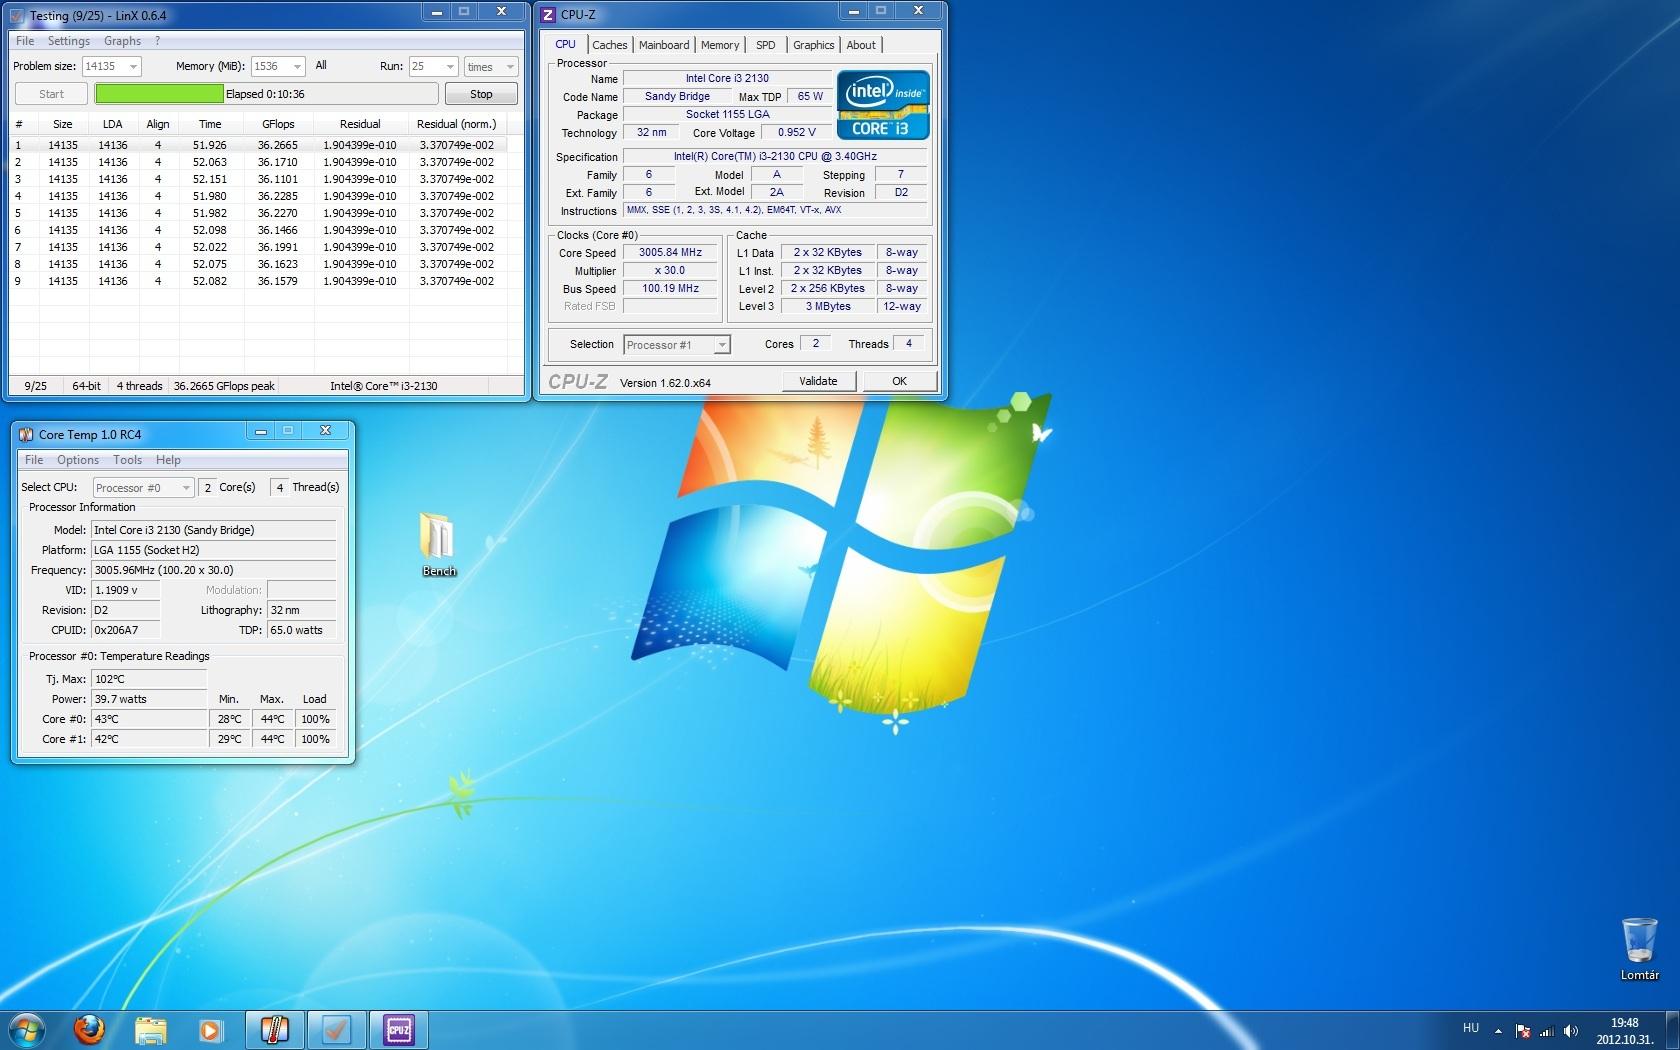The width and height of the screenshot is (1680, 1050).
Task: Open the Windows Start menu orb
Action: point(26,1029)
